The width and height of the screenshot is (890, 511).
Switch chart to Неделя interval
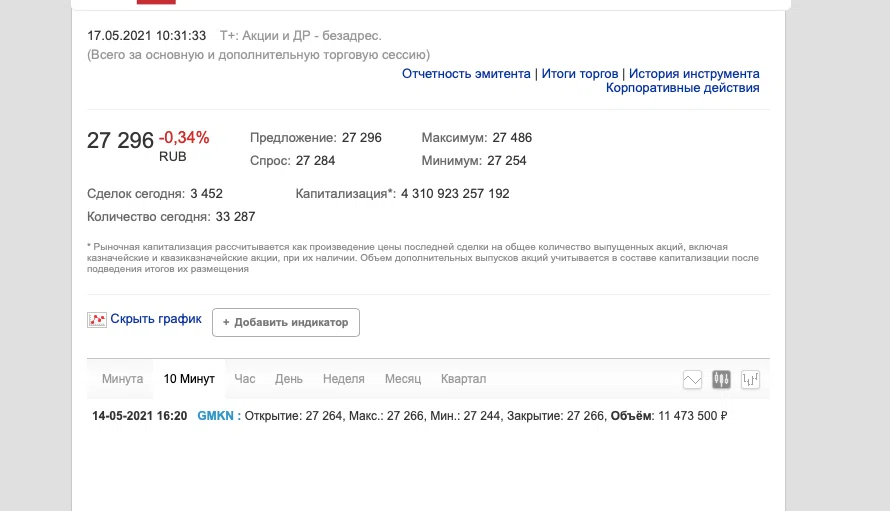point(343,379)
